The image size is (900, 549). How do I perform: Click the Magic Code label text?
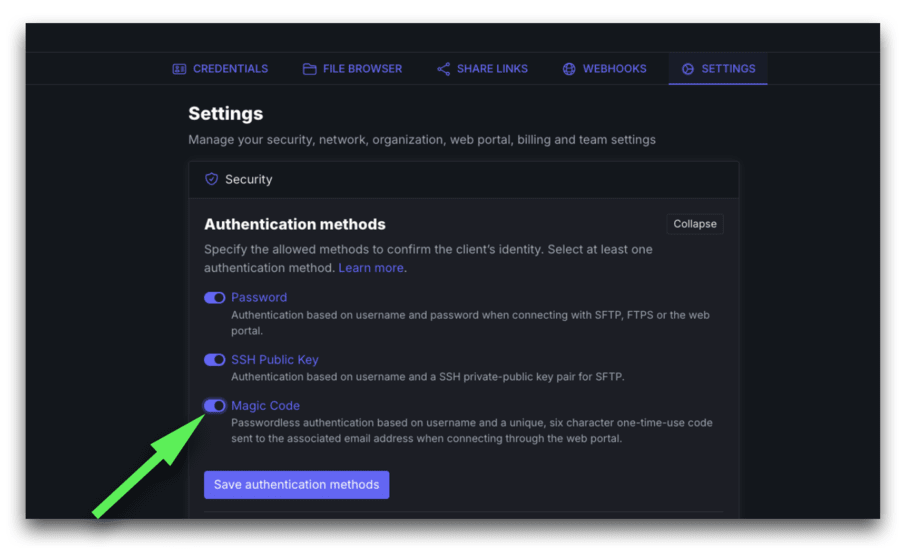point(265,406)
